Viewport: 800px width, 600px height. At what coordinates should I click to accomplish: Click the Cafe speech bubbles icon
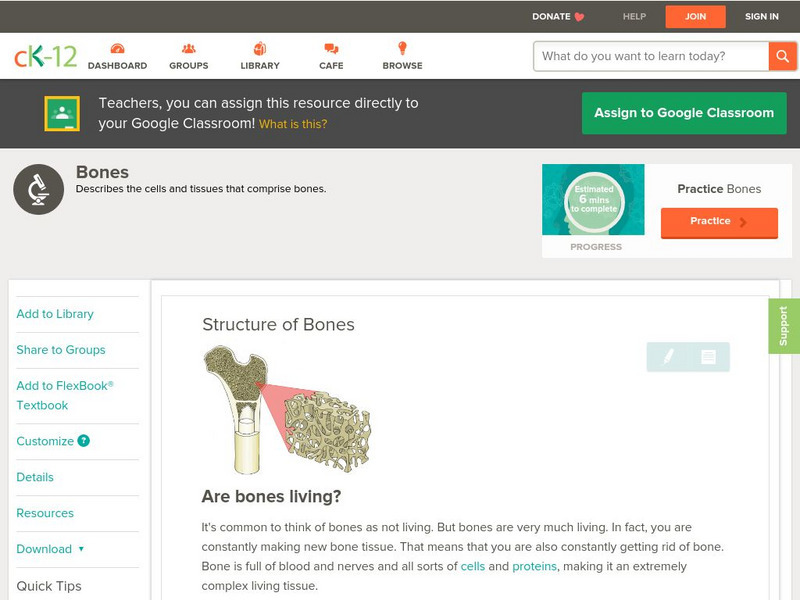329,47
